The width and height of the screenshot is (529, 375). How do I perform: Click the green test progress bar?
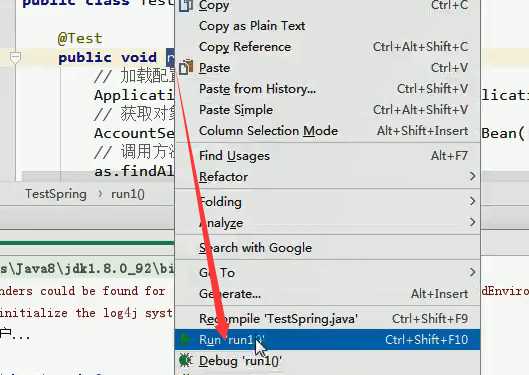(87, 243)
